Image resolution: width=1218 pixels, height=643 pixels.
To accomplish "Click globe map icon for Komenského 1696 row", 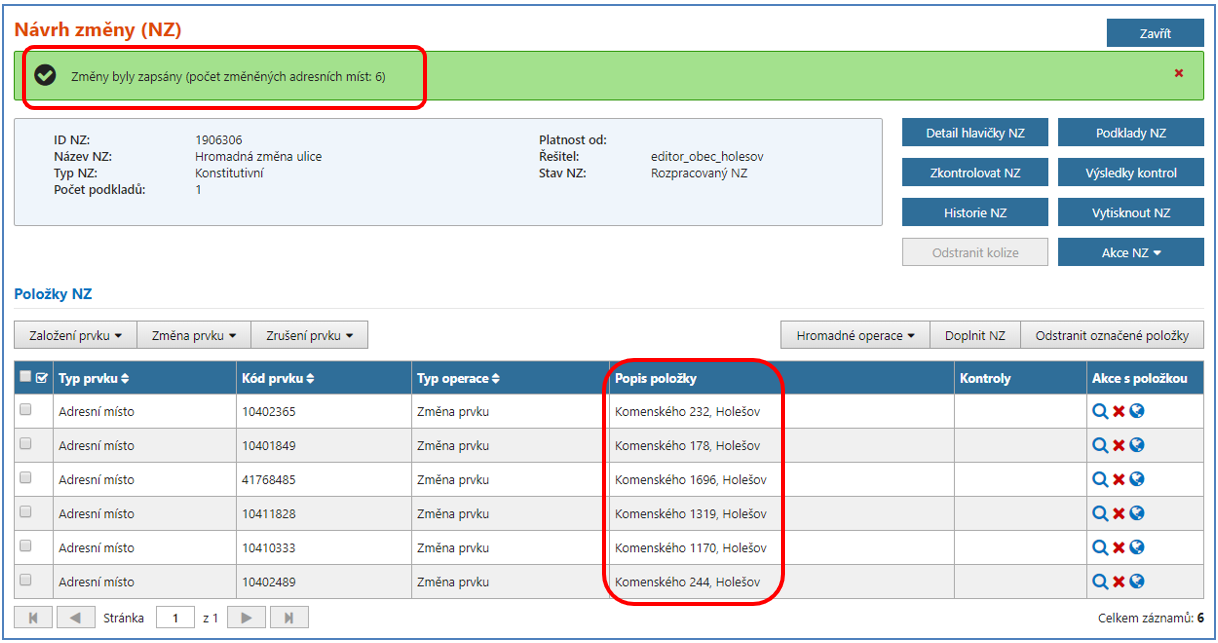I will (1137, 480).
